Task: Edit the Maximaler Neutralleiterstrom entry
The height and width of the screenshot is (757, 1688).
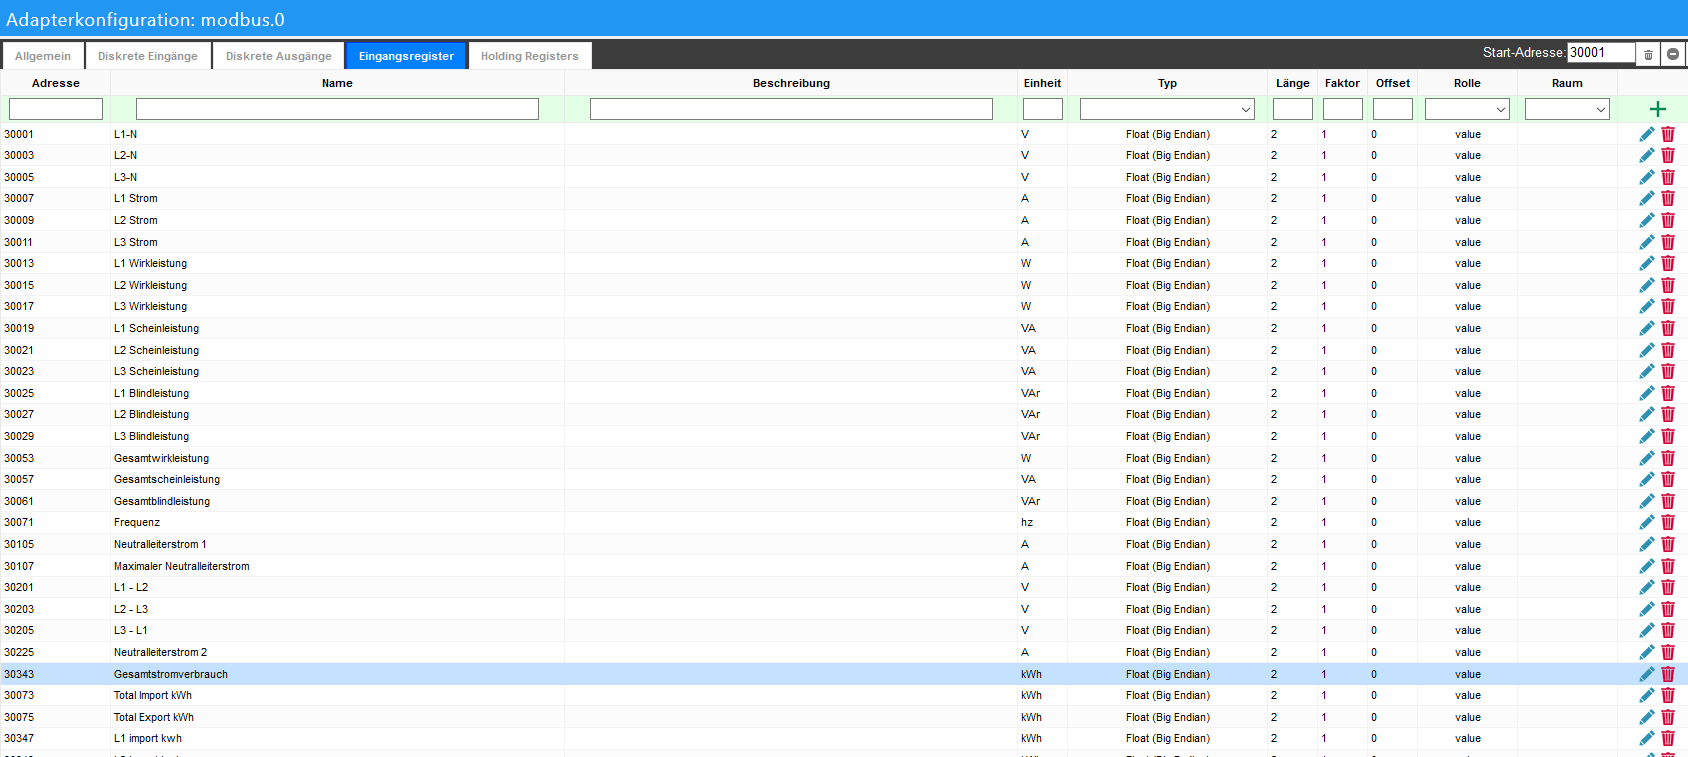Action: pyautogui.click(x=1646, y=566)
